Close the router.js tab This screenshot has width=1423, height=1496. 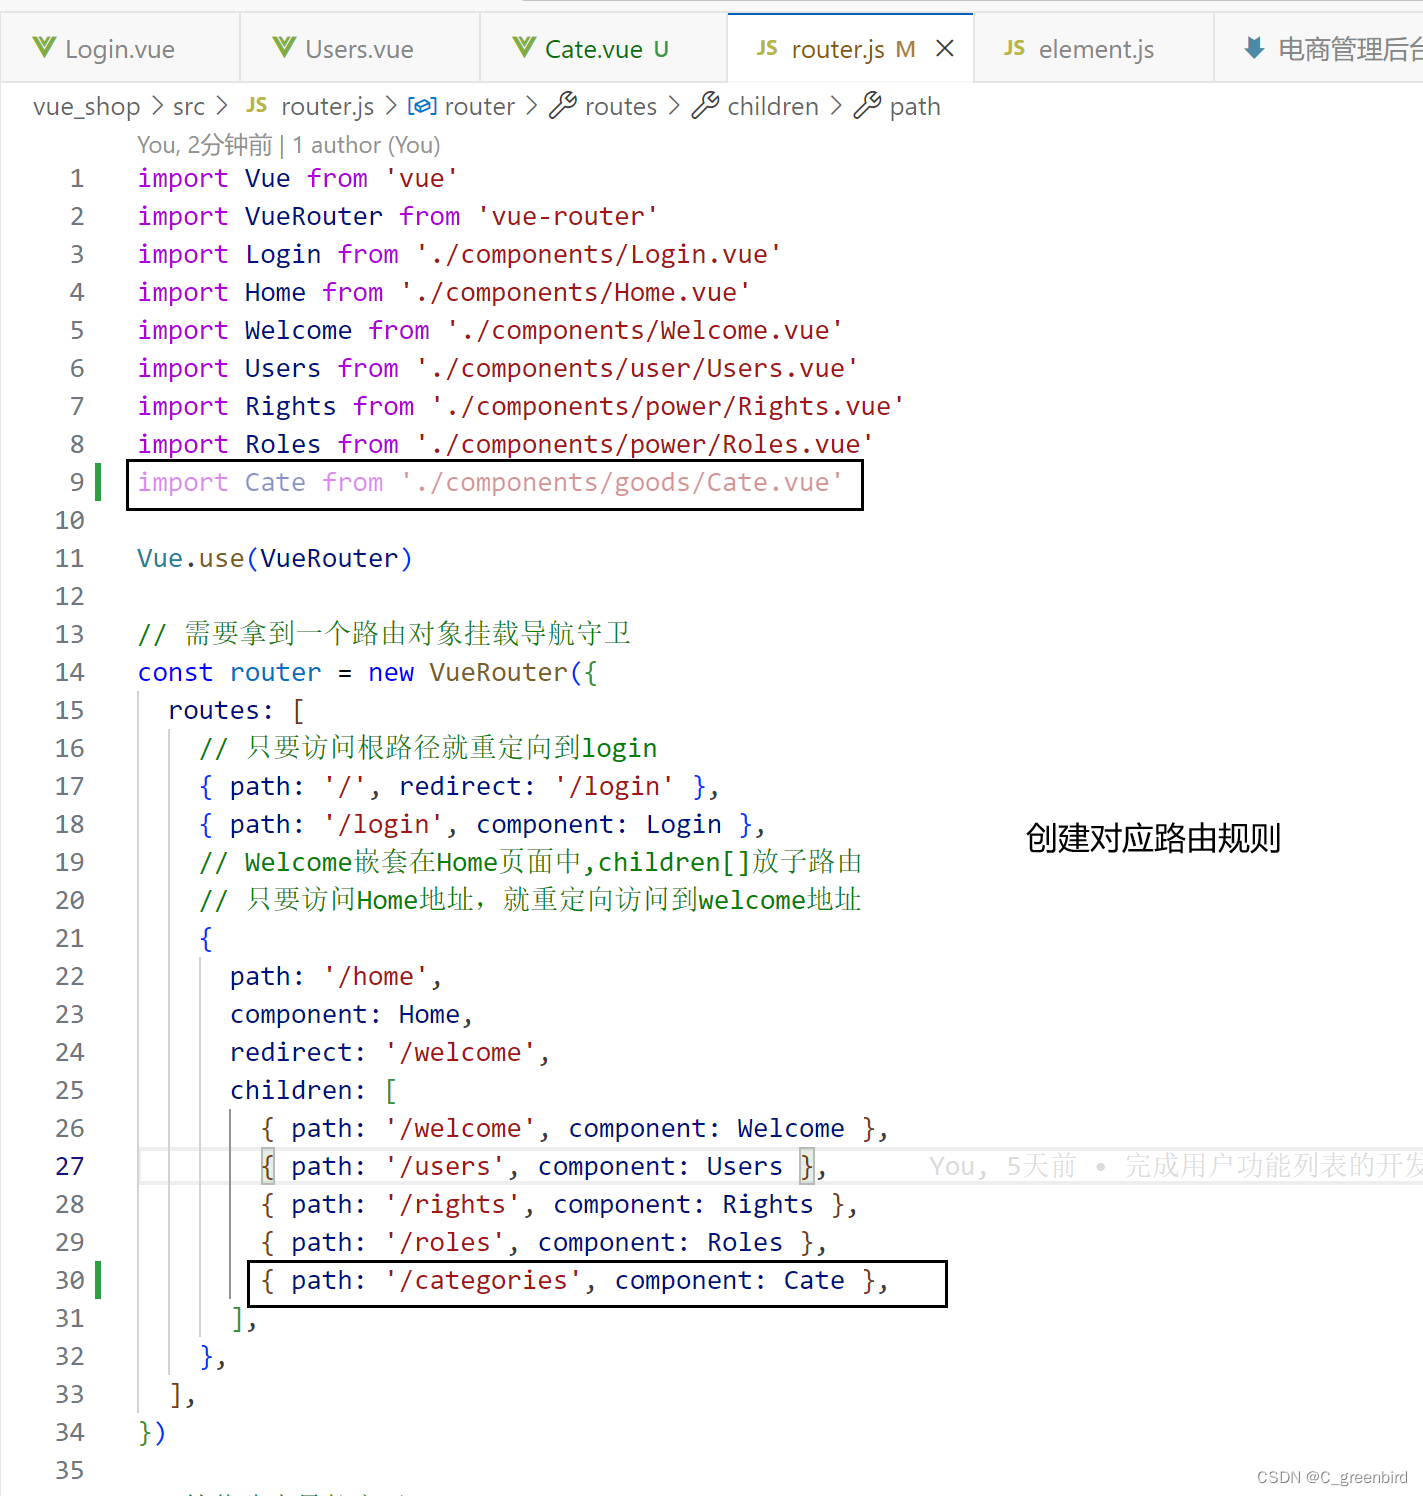click(945, 48)
